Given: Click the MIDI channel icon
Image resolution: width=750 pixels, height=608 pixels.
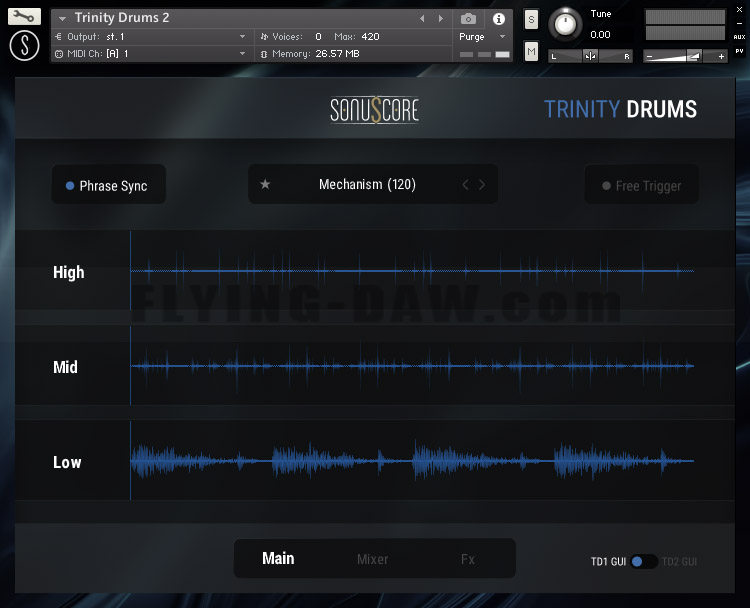Looking at the screenshot, I should (58, 54).
